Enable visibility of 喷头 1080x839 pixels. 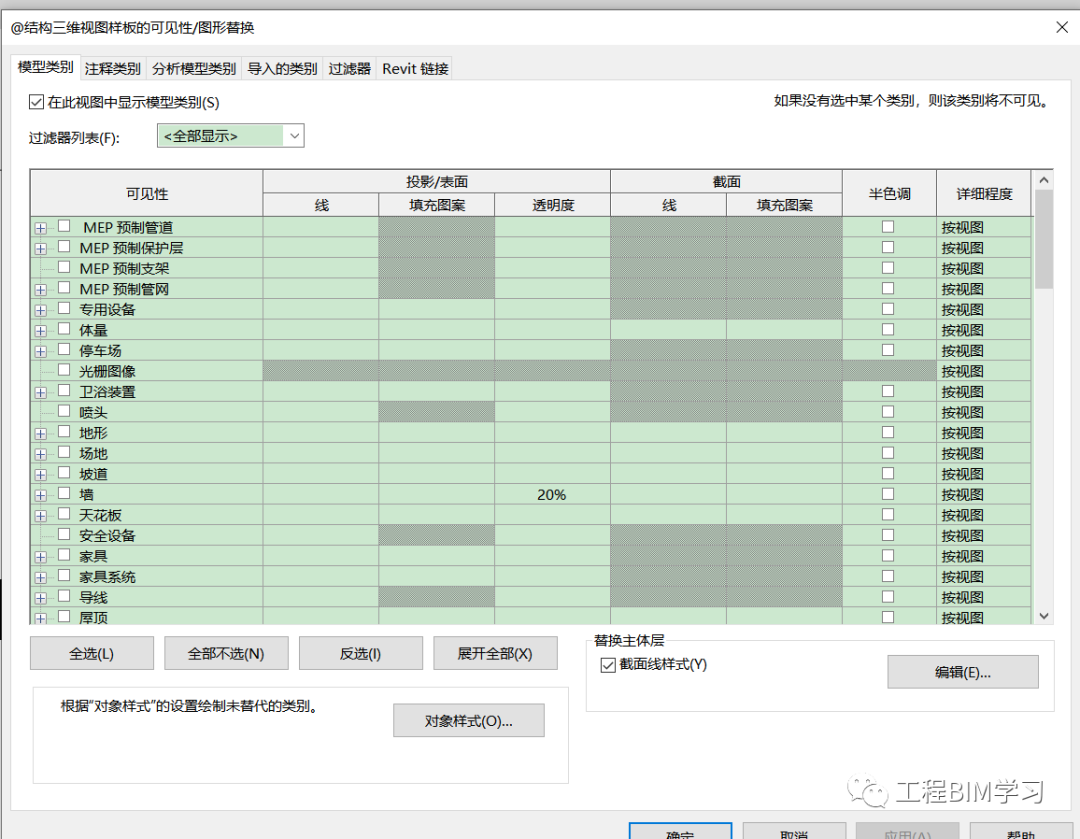pos(64,411)
